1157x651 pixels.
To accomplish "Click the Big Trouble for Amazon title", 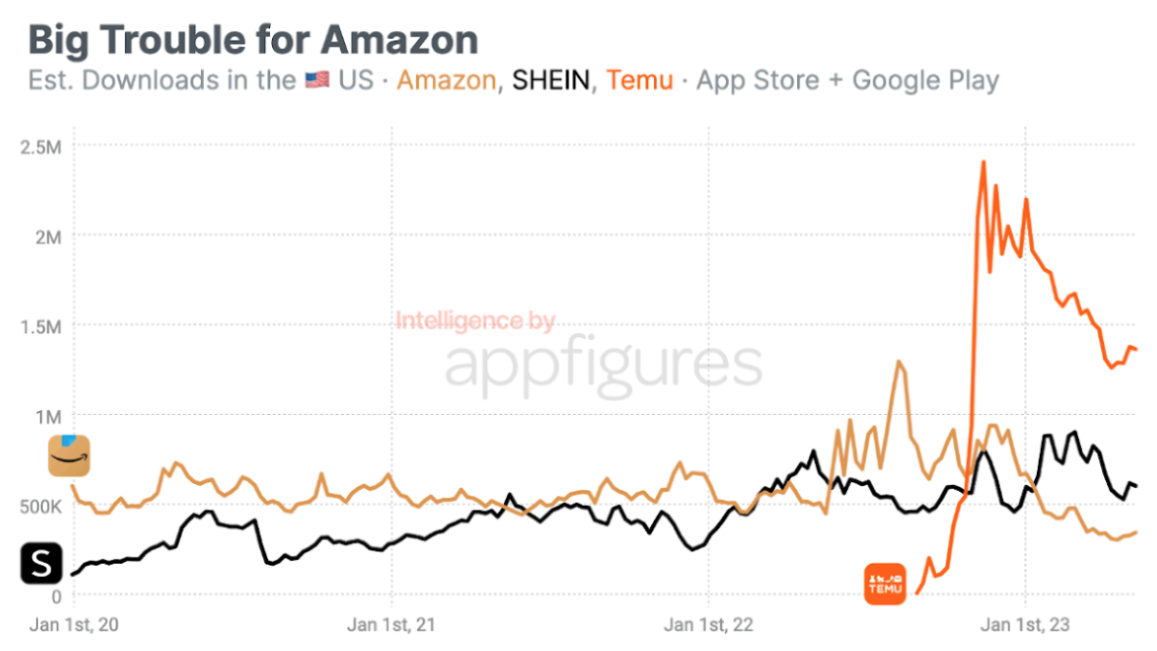I will (253, 39).
